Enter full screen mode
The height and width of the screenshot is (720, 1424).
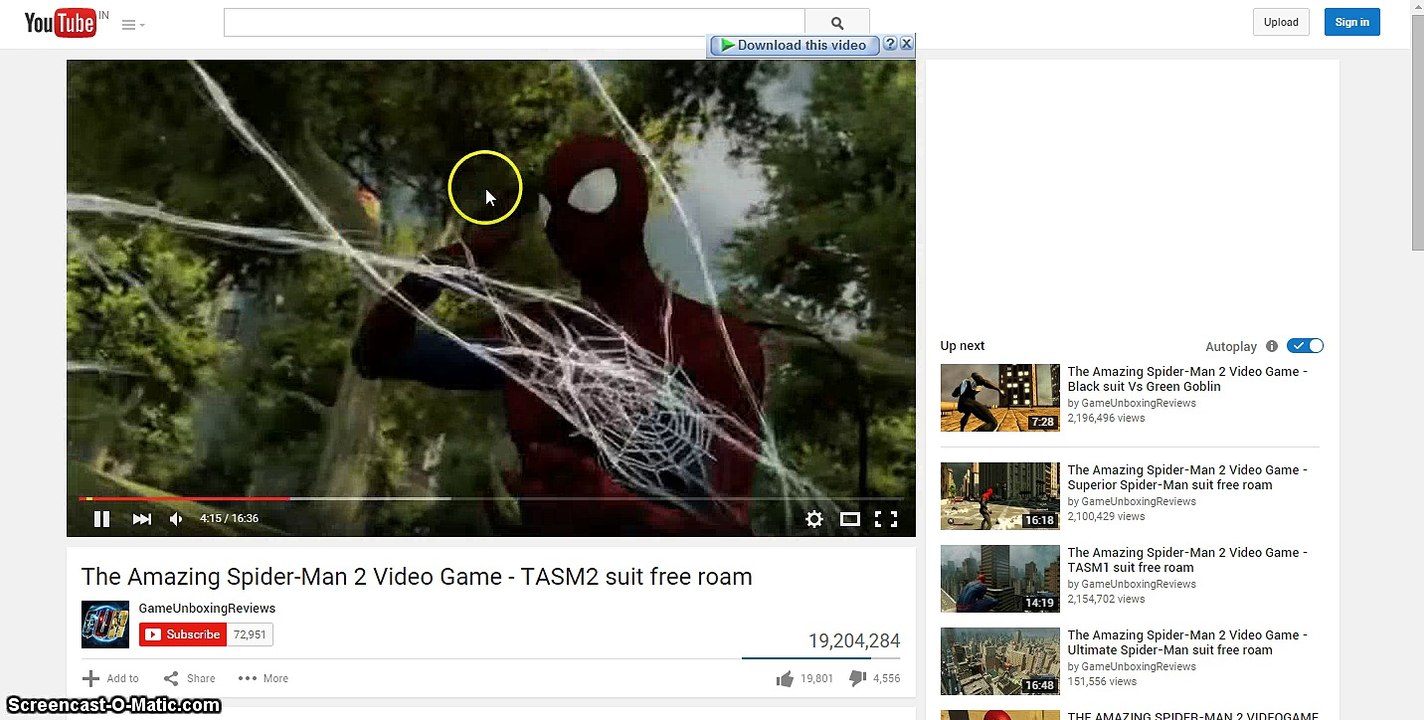[x=886, y=519]
